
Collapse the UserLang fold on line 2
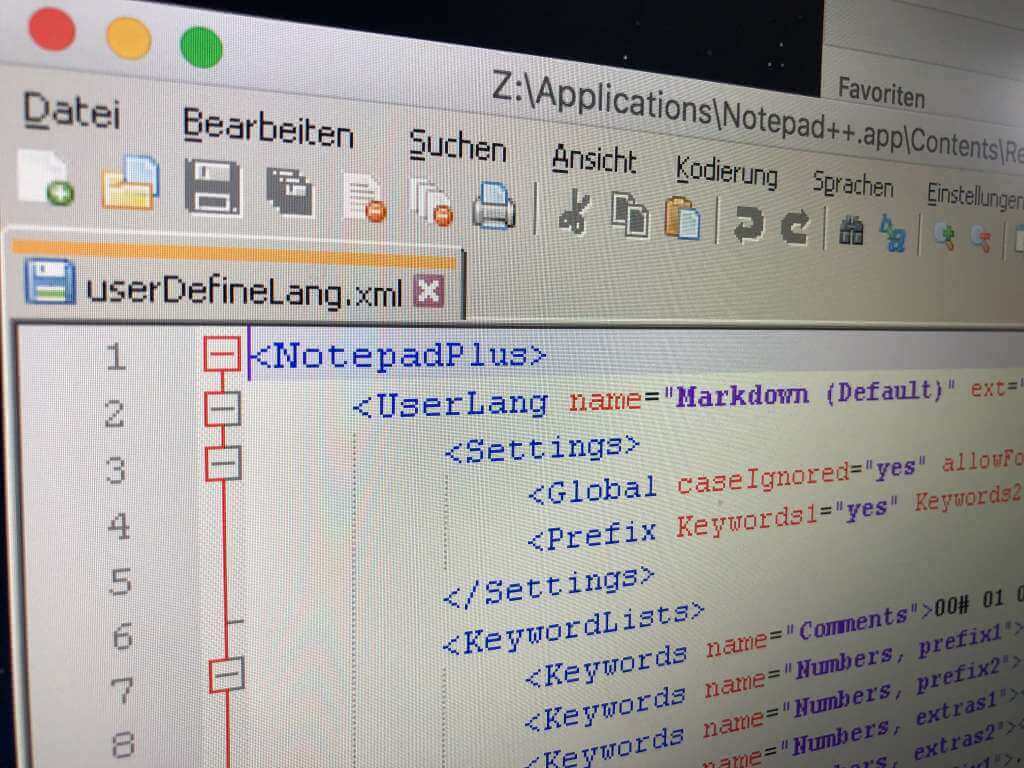pos(223,409)
